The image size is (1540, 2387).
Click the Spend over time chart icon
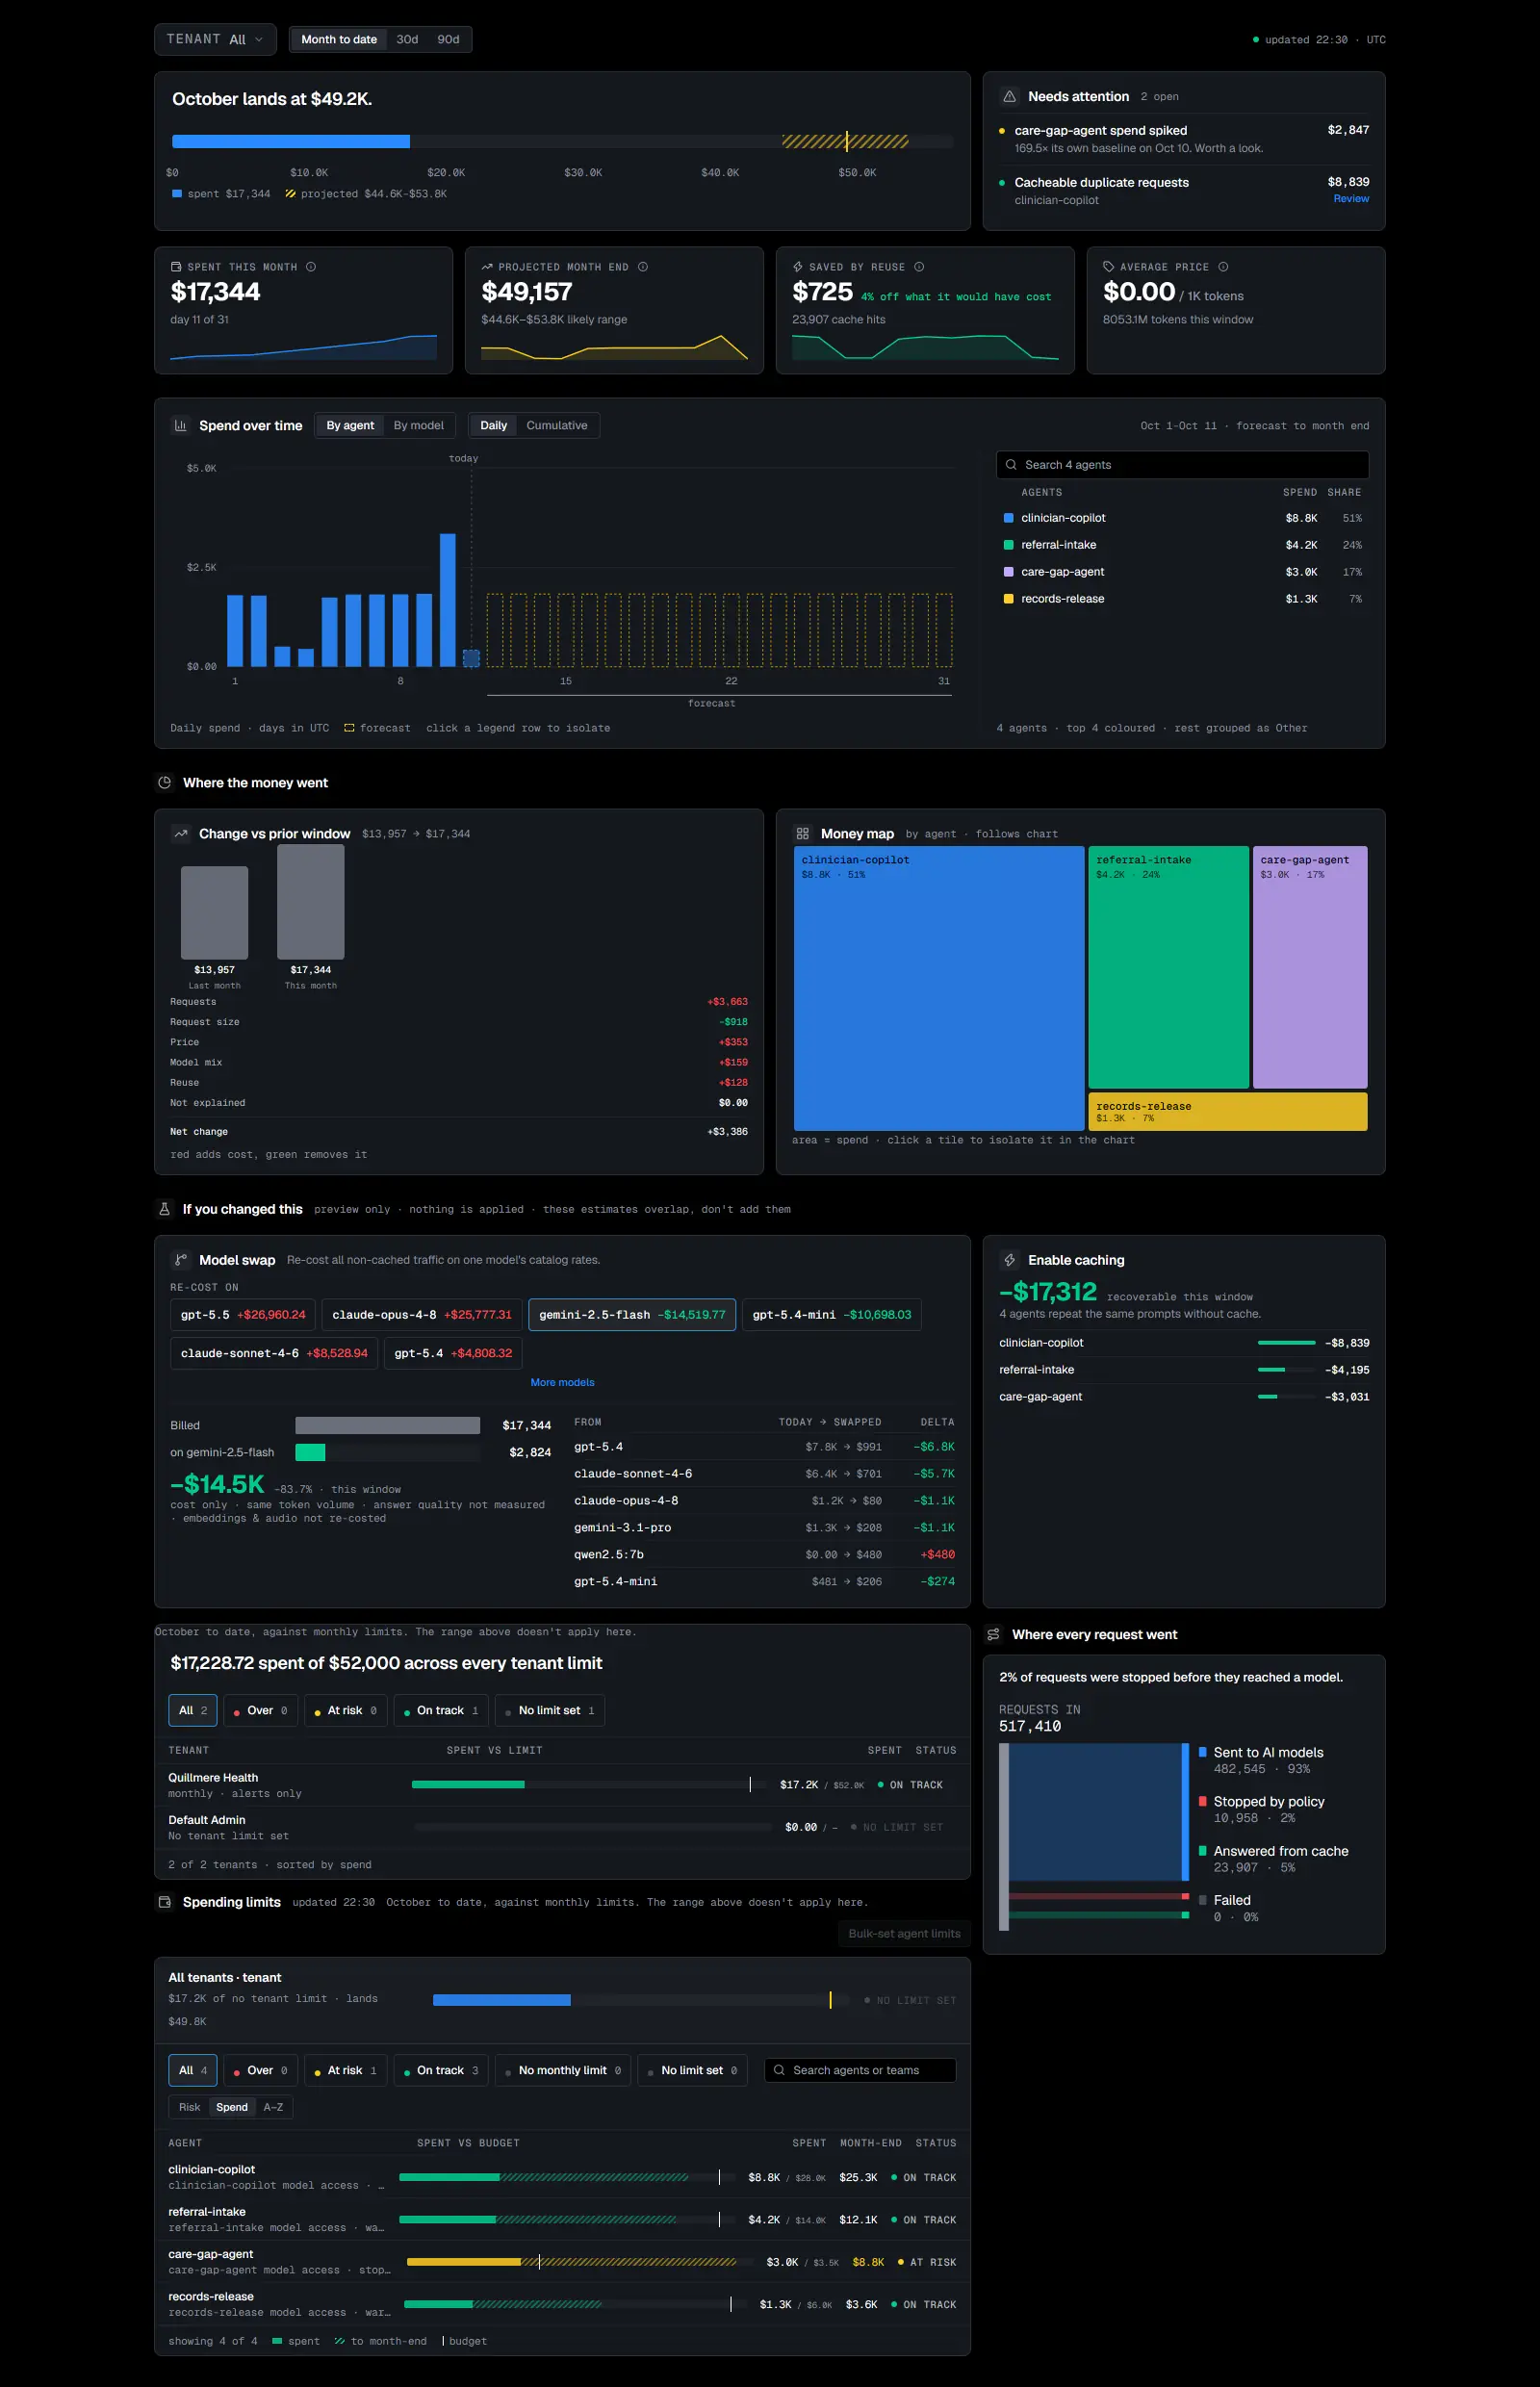180,425
